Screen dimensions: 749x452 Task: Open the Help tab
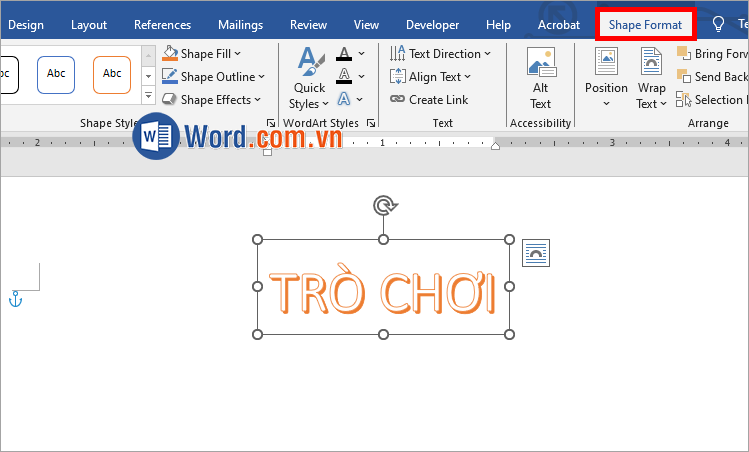(x=498, y=25)
